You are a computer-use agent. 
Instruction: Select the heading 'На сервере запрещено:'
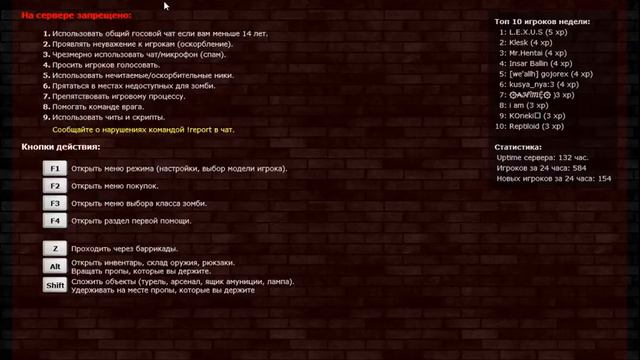tap(76, 16)
